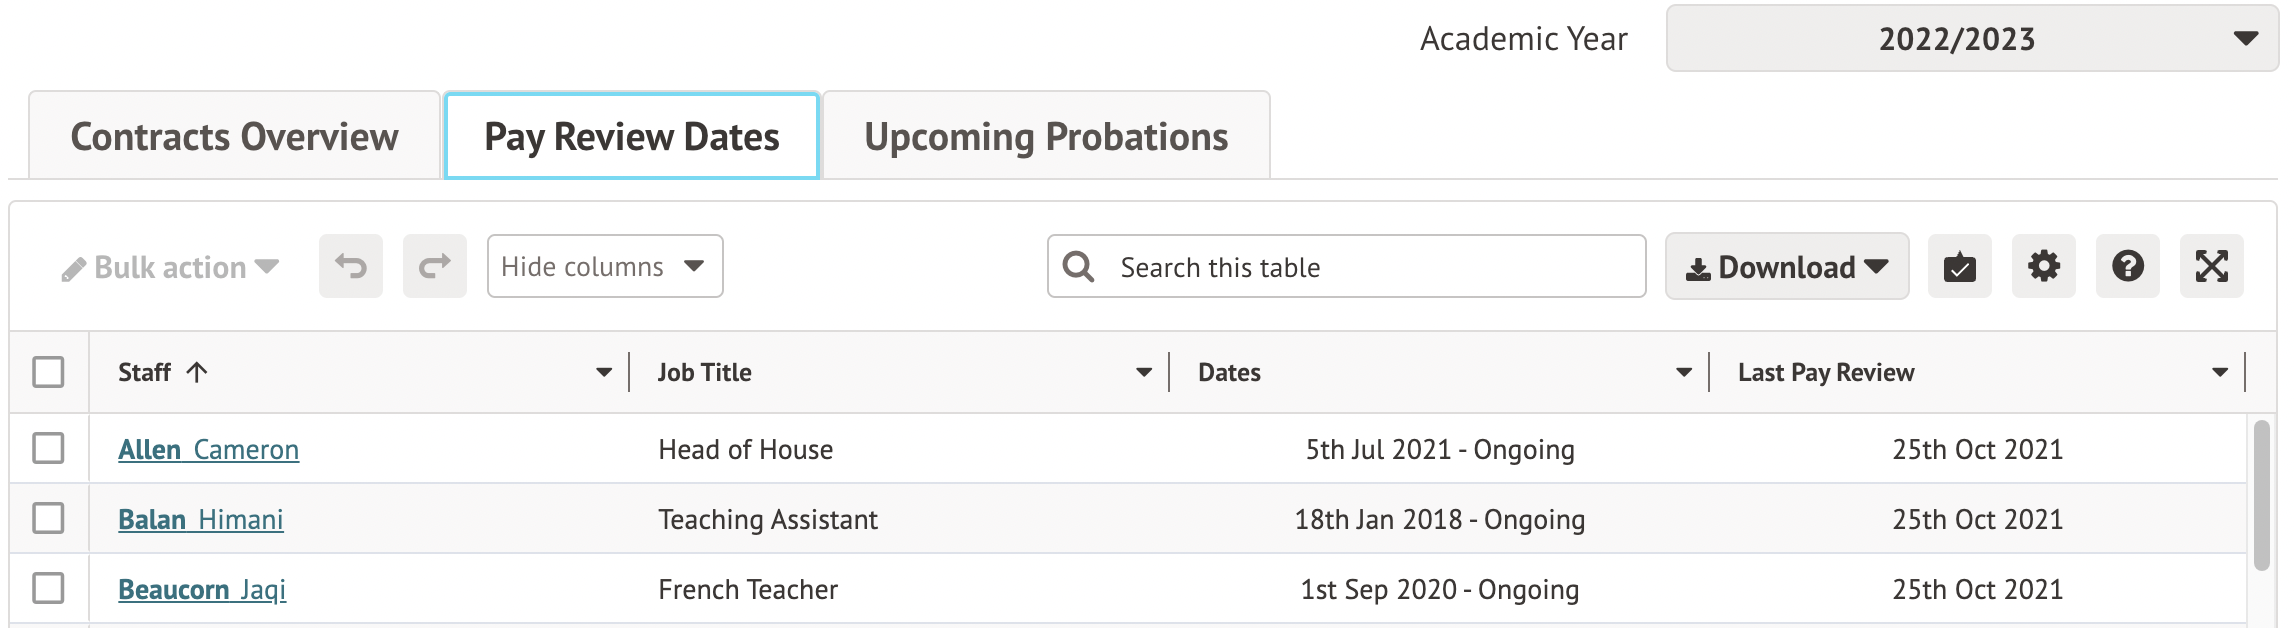Click the help question mark icon
Image resolution: width=2294 pixels, height=628 pixels.
pyautogui.click(x=2127, y=266)
